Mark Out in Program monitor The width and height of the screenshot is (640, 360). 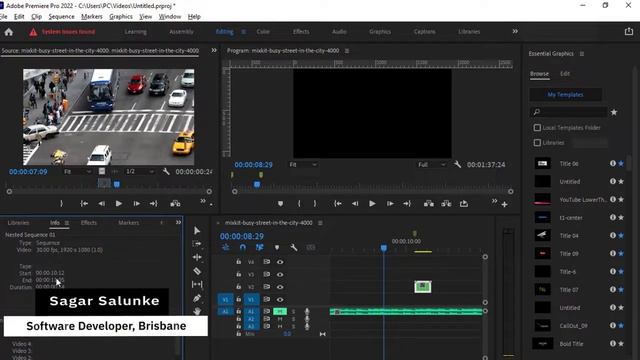tap(315, 203)
